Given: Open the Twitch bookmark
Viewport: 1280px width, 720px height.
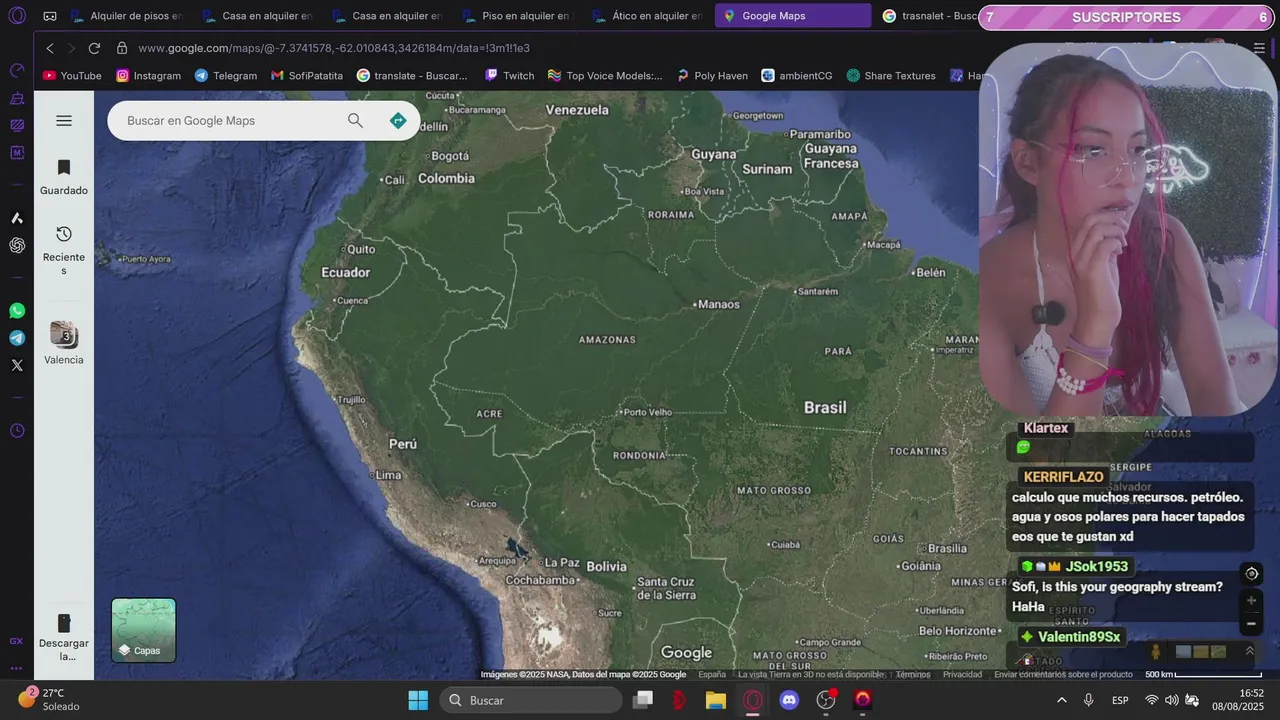Looking at the screenshot, I should point(509,76).
